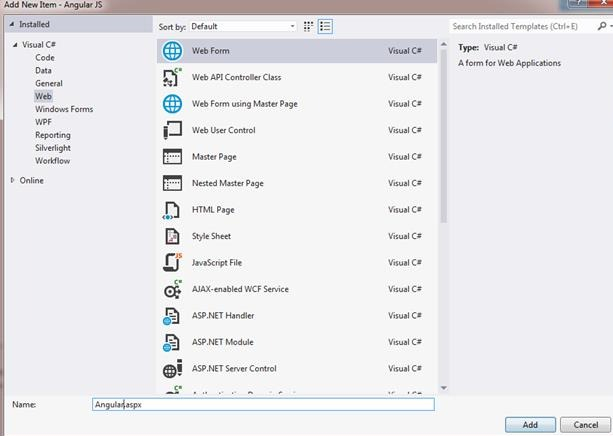Select 'HTML Page' template text
Viewport: 613px width, 436px height.
(x=213, y=210)
